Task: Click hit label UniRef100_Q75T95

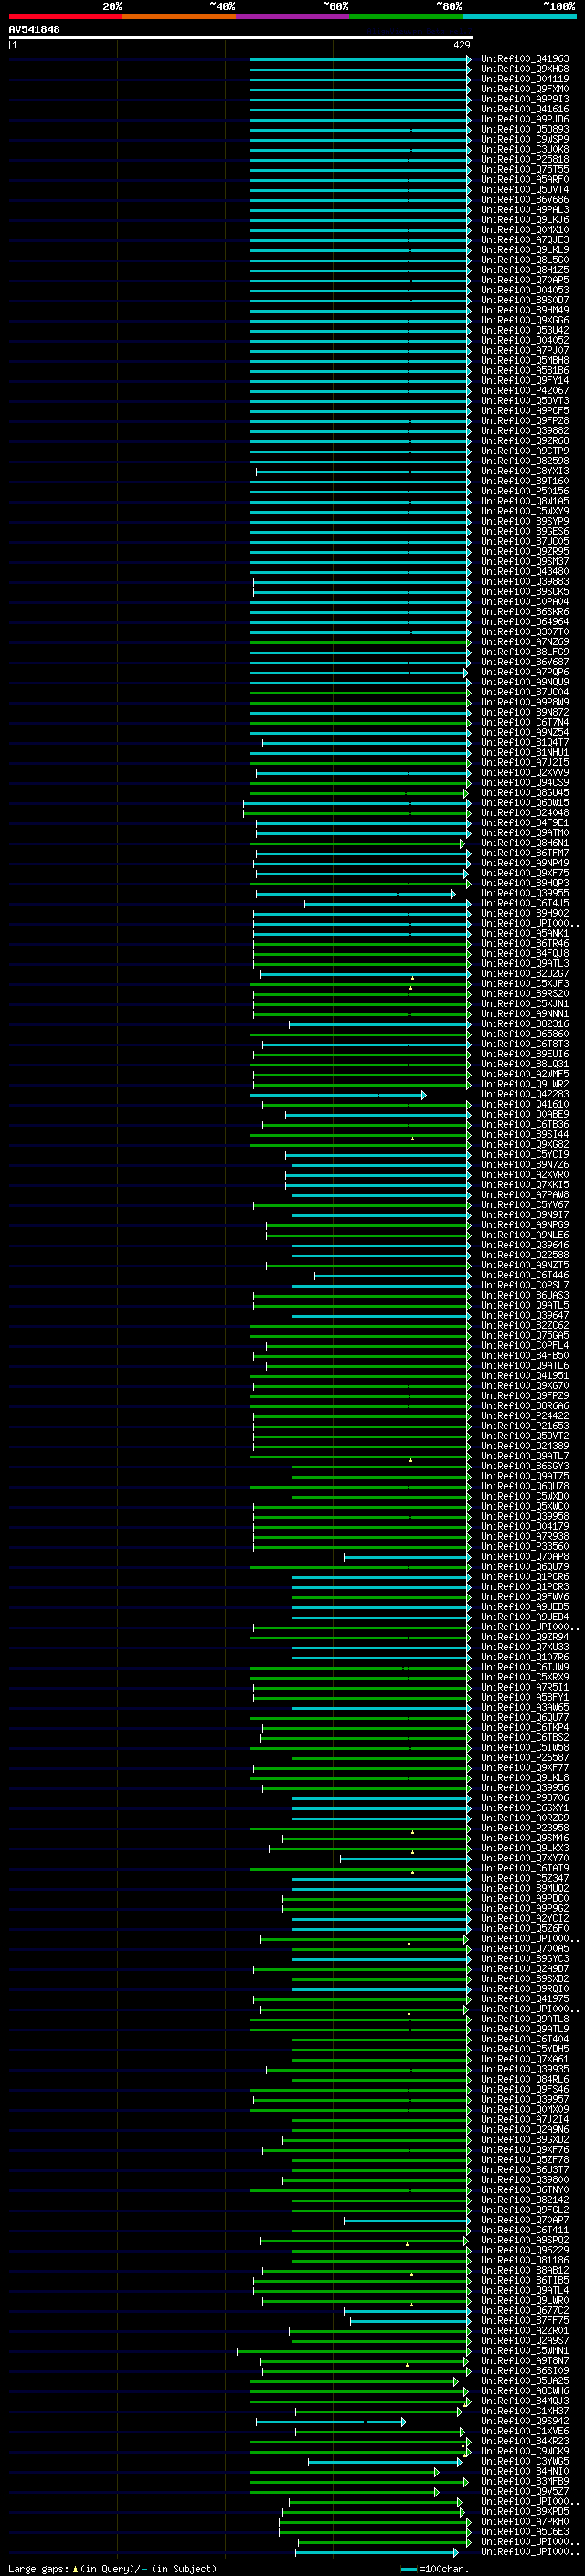Action: (x=525, y=169)
